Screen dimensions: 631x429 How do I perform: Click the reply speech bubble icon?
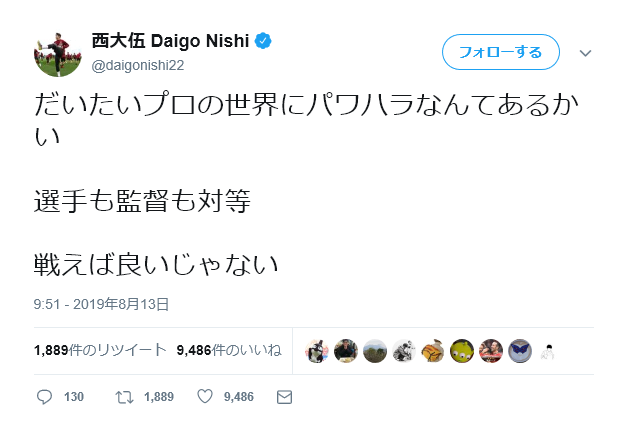[44, 397]
